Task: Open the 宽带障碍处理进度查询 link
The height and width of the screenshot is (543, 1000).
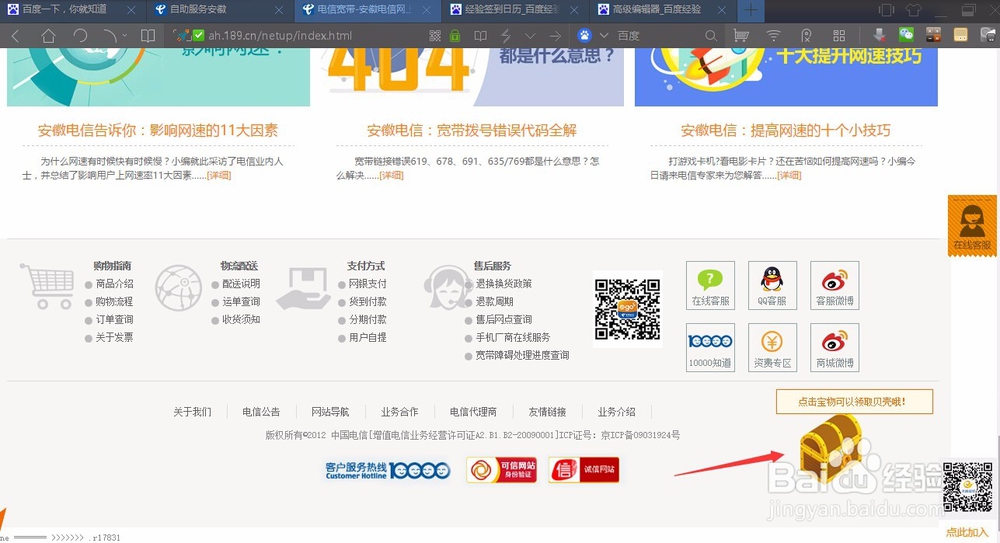Action: click(x=522, y=355)
